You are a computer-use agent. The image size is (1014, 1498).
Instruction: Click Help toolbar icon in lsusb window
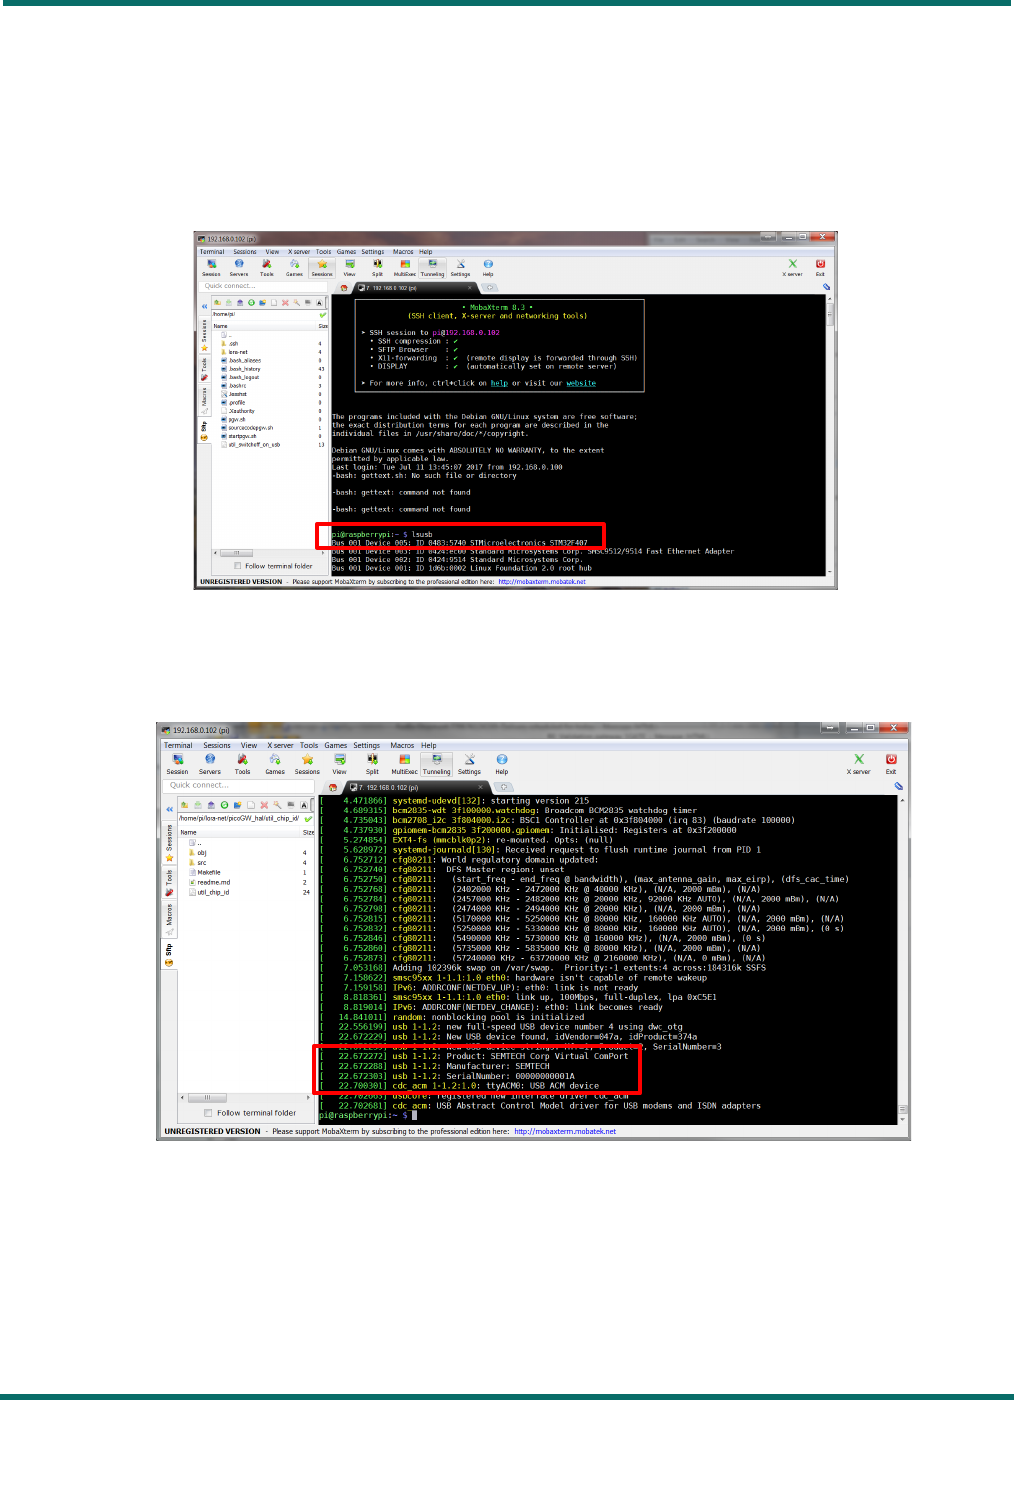tap(488, 267)
